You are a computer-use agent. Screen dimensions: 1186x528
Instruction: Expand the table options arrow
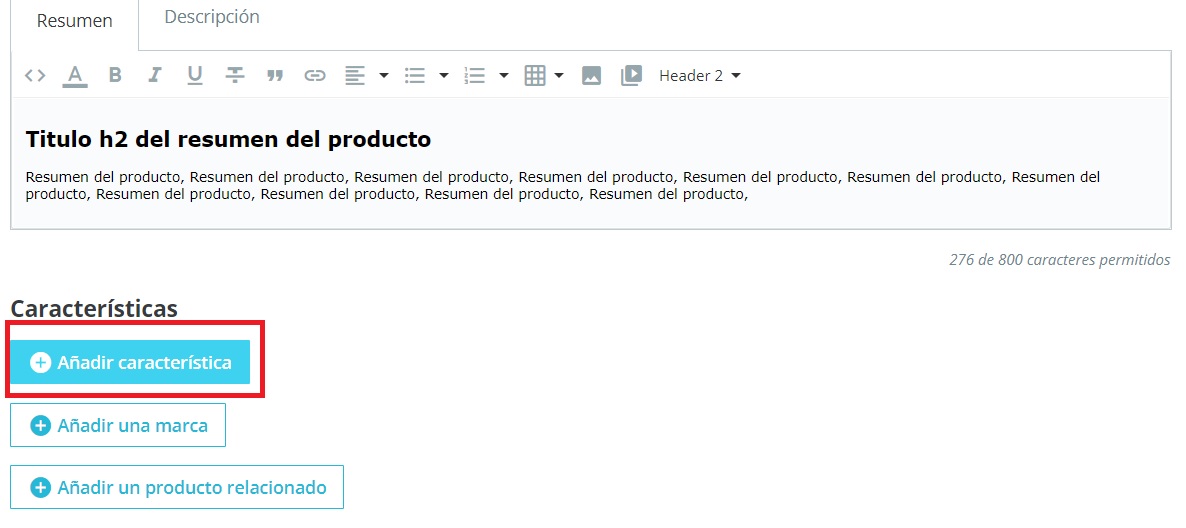point(559,76)
